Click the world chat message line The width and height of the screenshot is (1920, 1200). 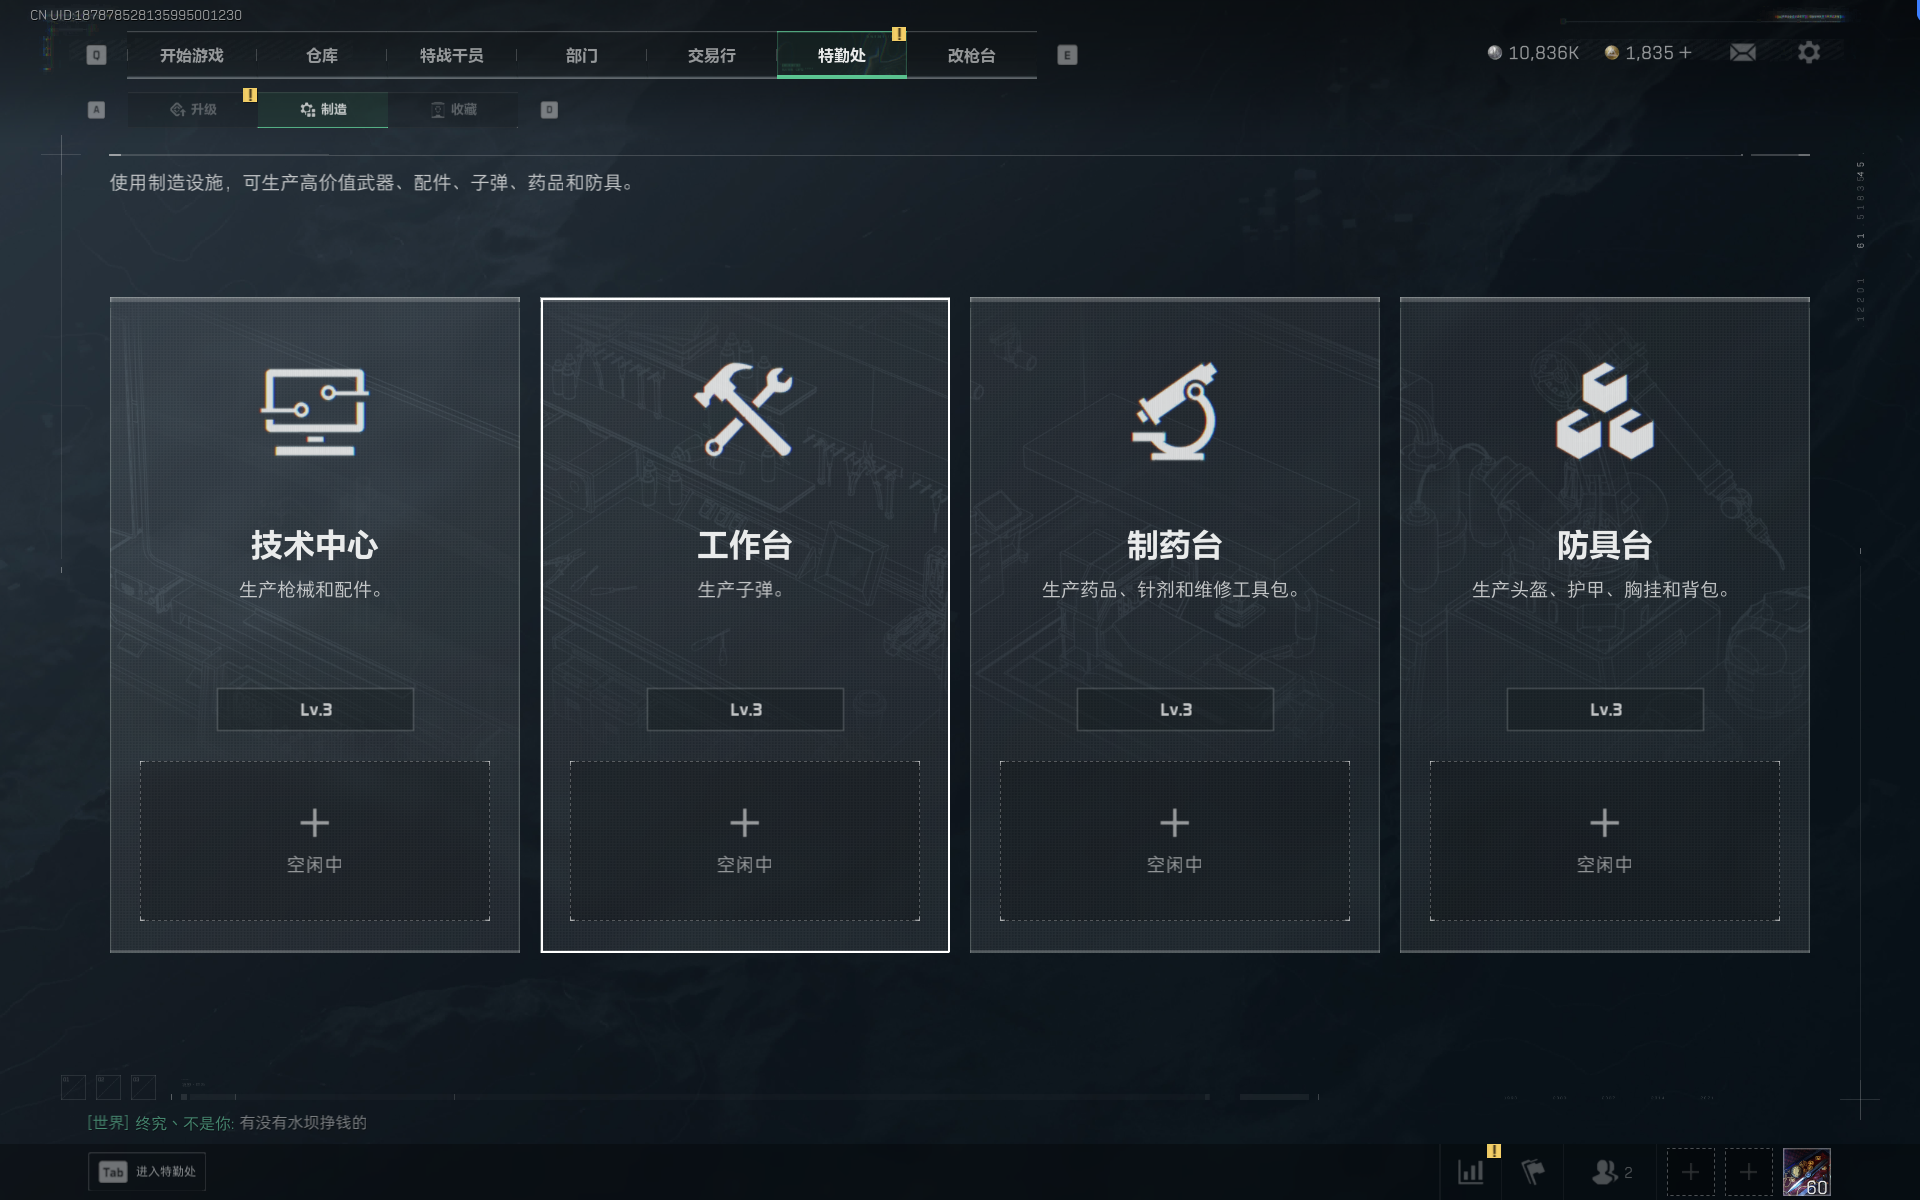(x=227, y=1122)
